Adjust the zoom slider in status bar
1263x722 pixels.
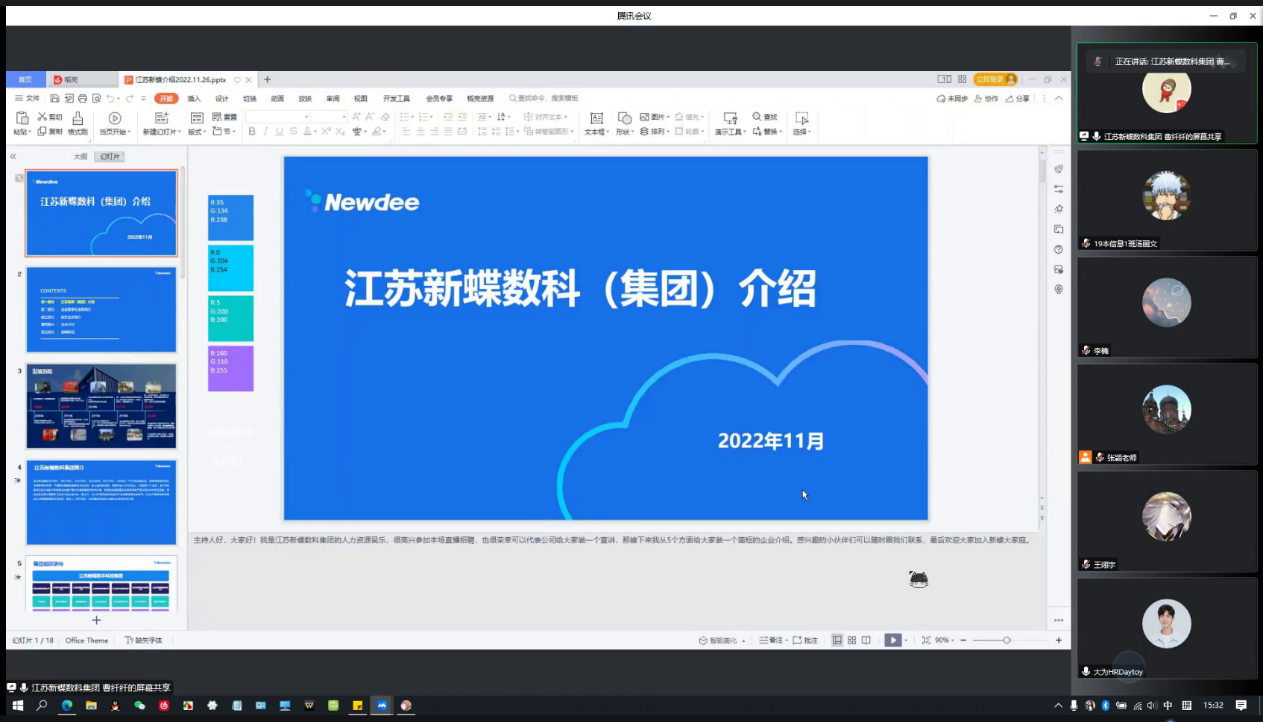(x=1006, y=640)
